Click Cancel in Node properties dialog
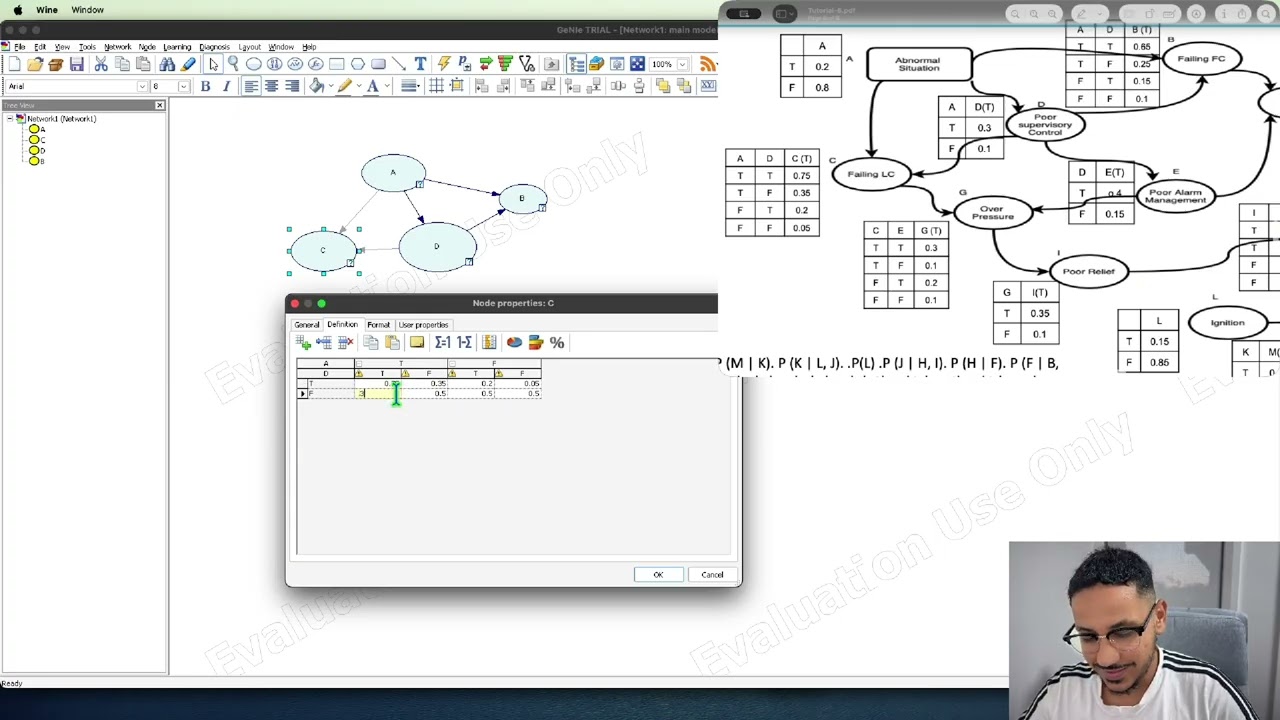The image size is (1280, 720). click(x=712, y=575)
